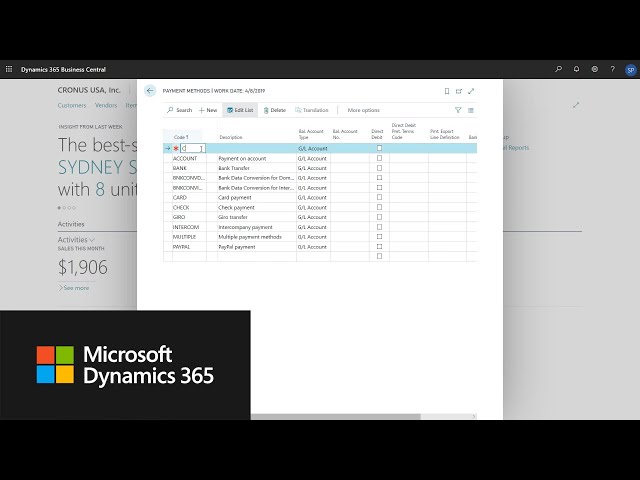The height and width of the screenshot is (480, 640).
Task: Bookmark the Payment Methods page
Action: pyautogui.click(x=447, y=91)
